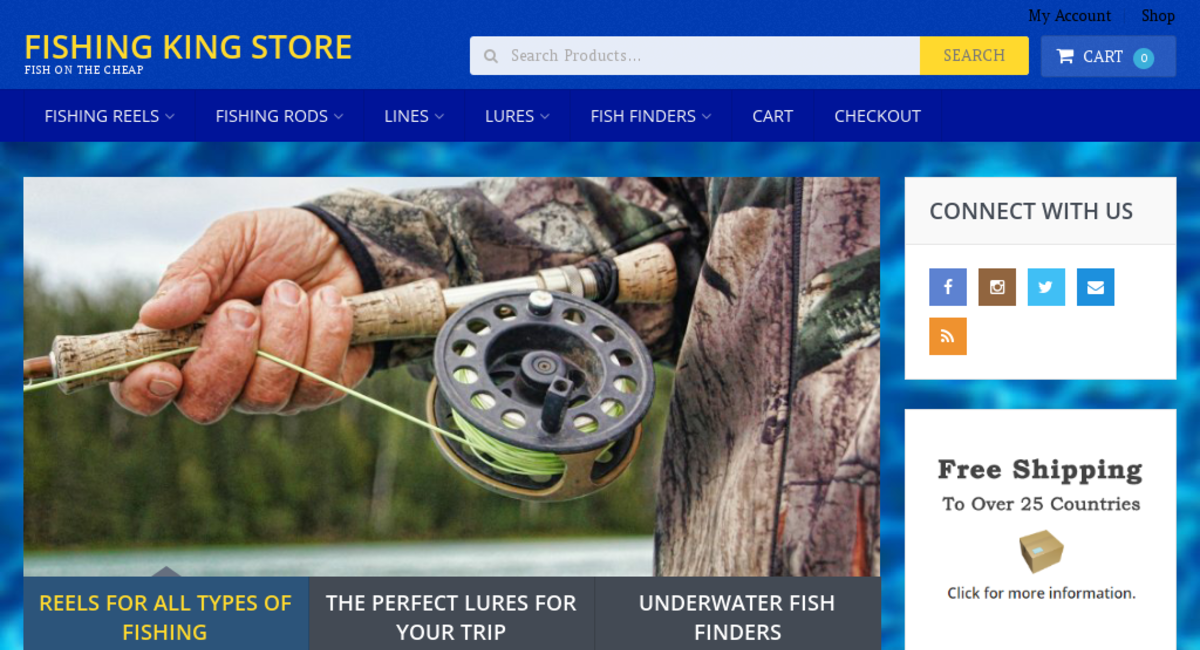Open the My Account link
1200x650 pixels.
coord(1069,16)
